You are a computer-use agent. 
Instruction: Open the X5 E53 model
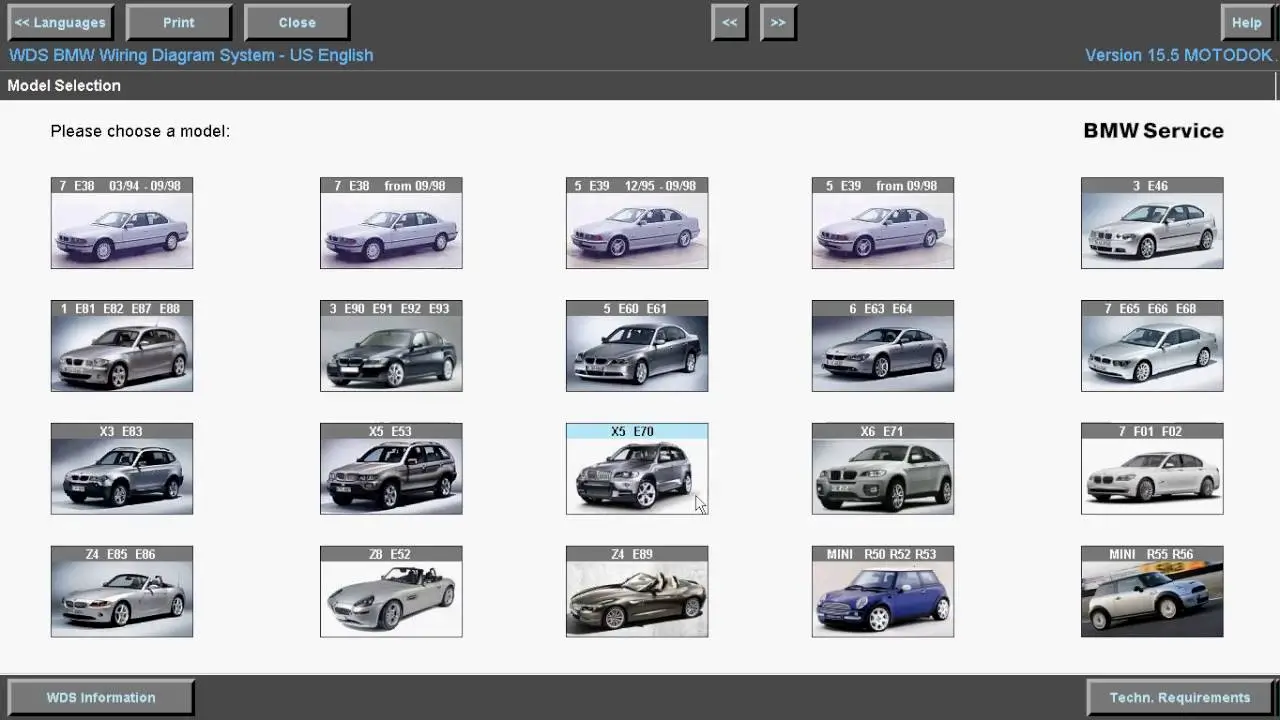point(391,468)
